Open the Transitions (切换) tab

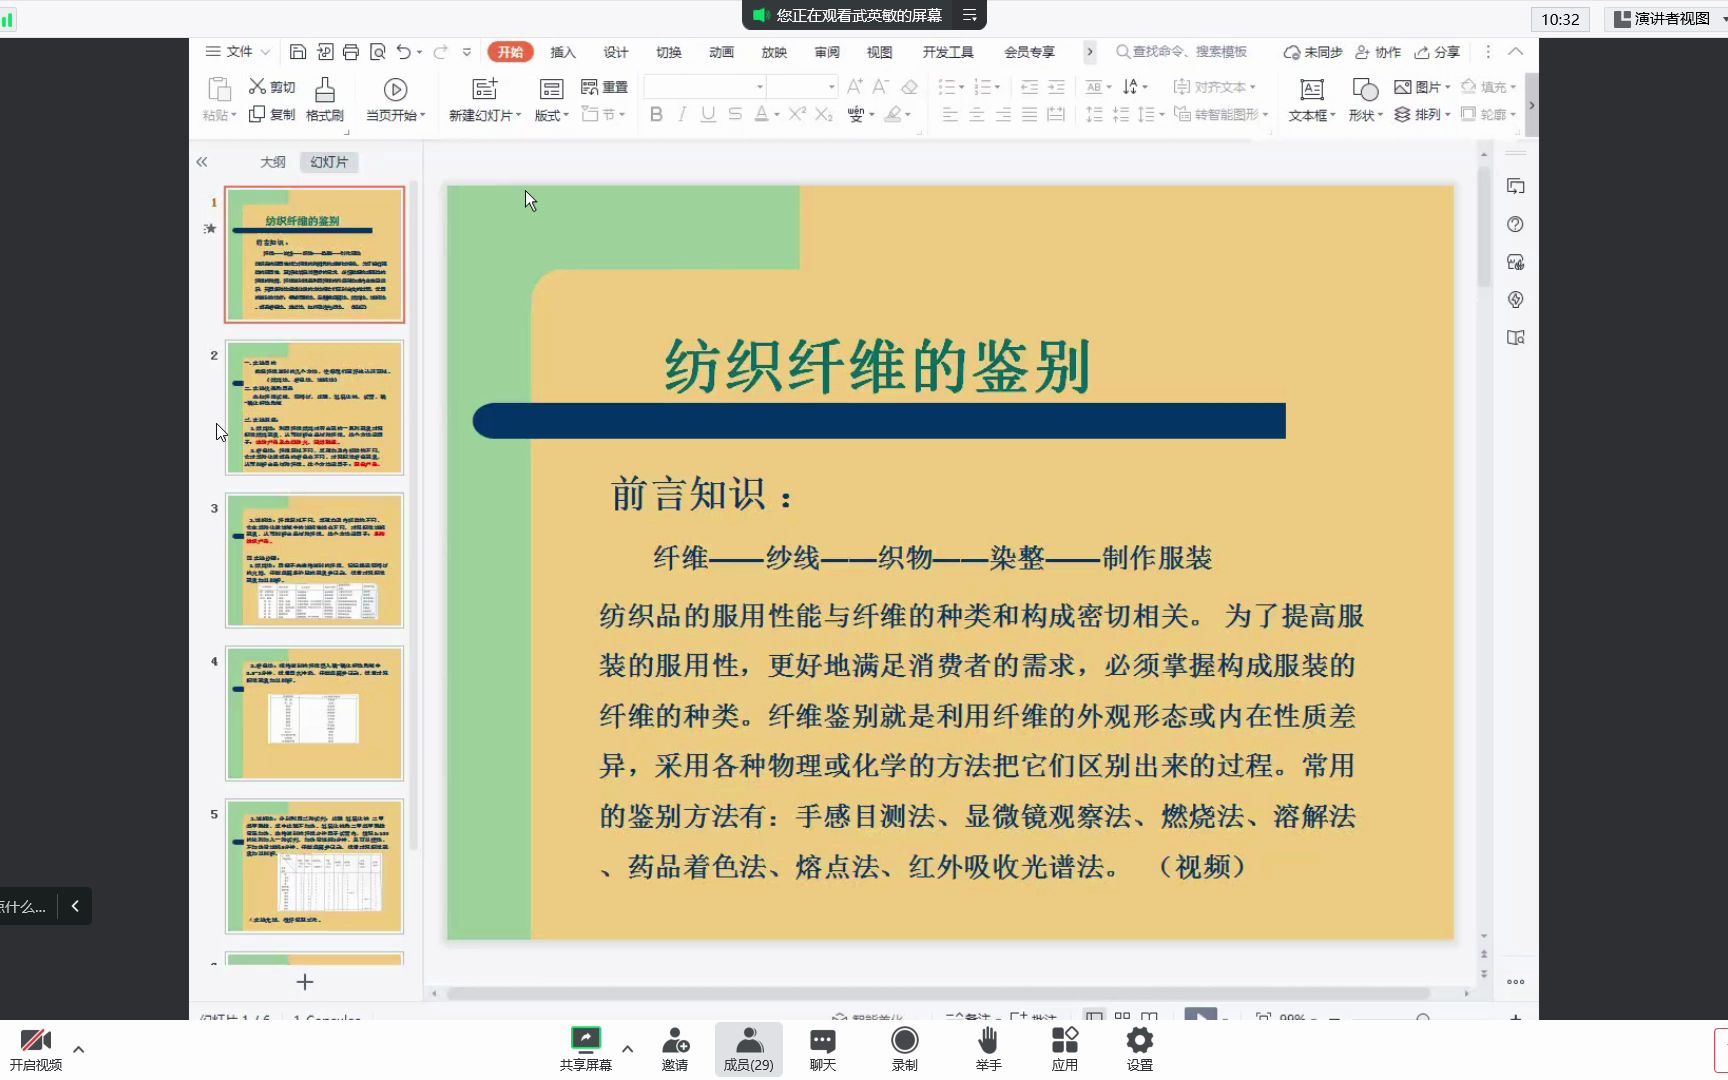tap(669, 52)
